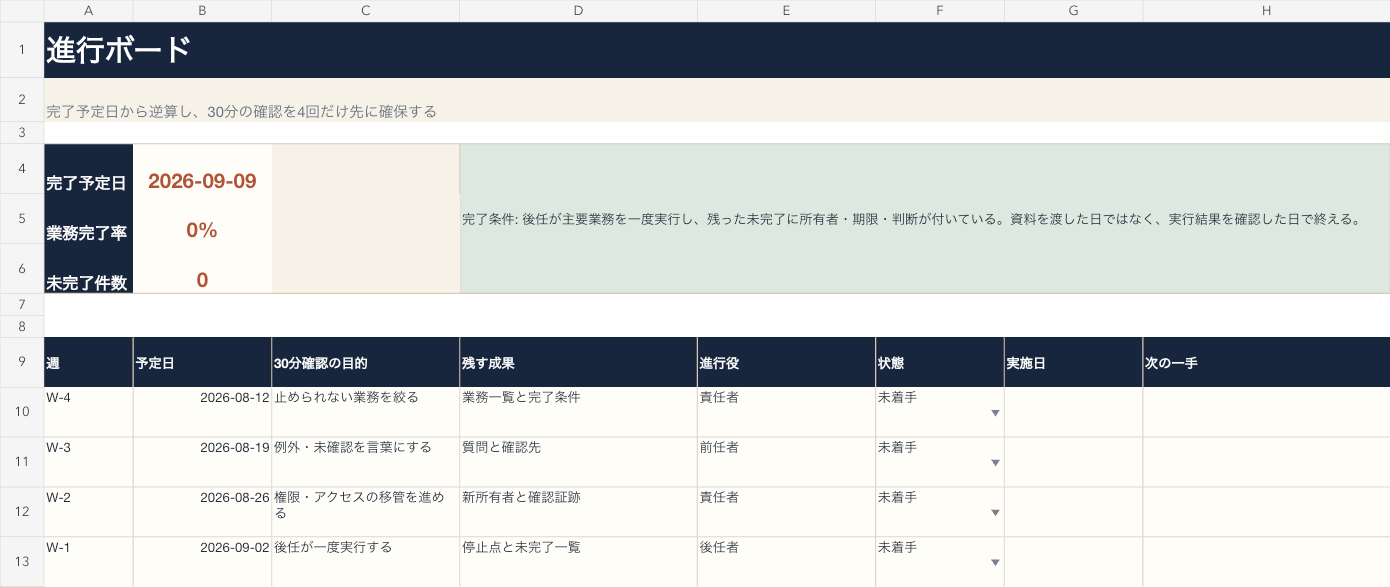Select cell 新所有者と確認証跡
1390x587 pixels.
(579, 512)
